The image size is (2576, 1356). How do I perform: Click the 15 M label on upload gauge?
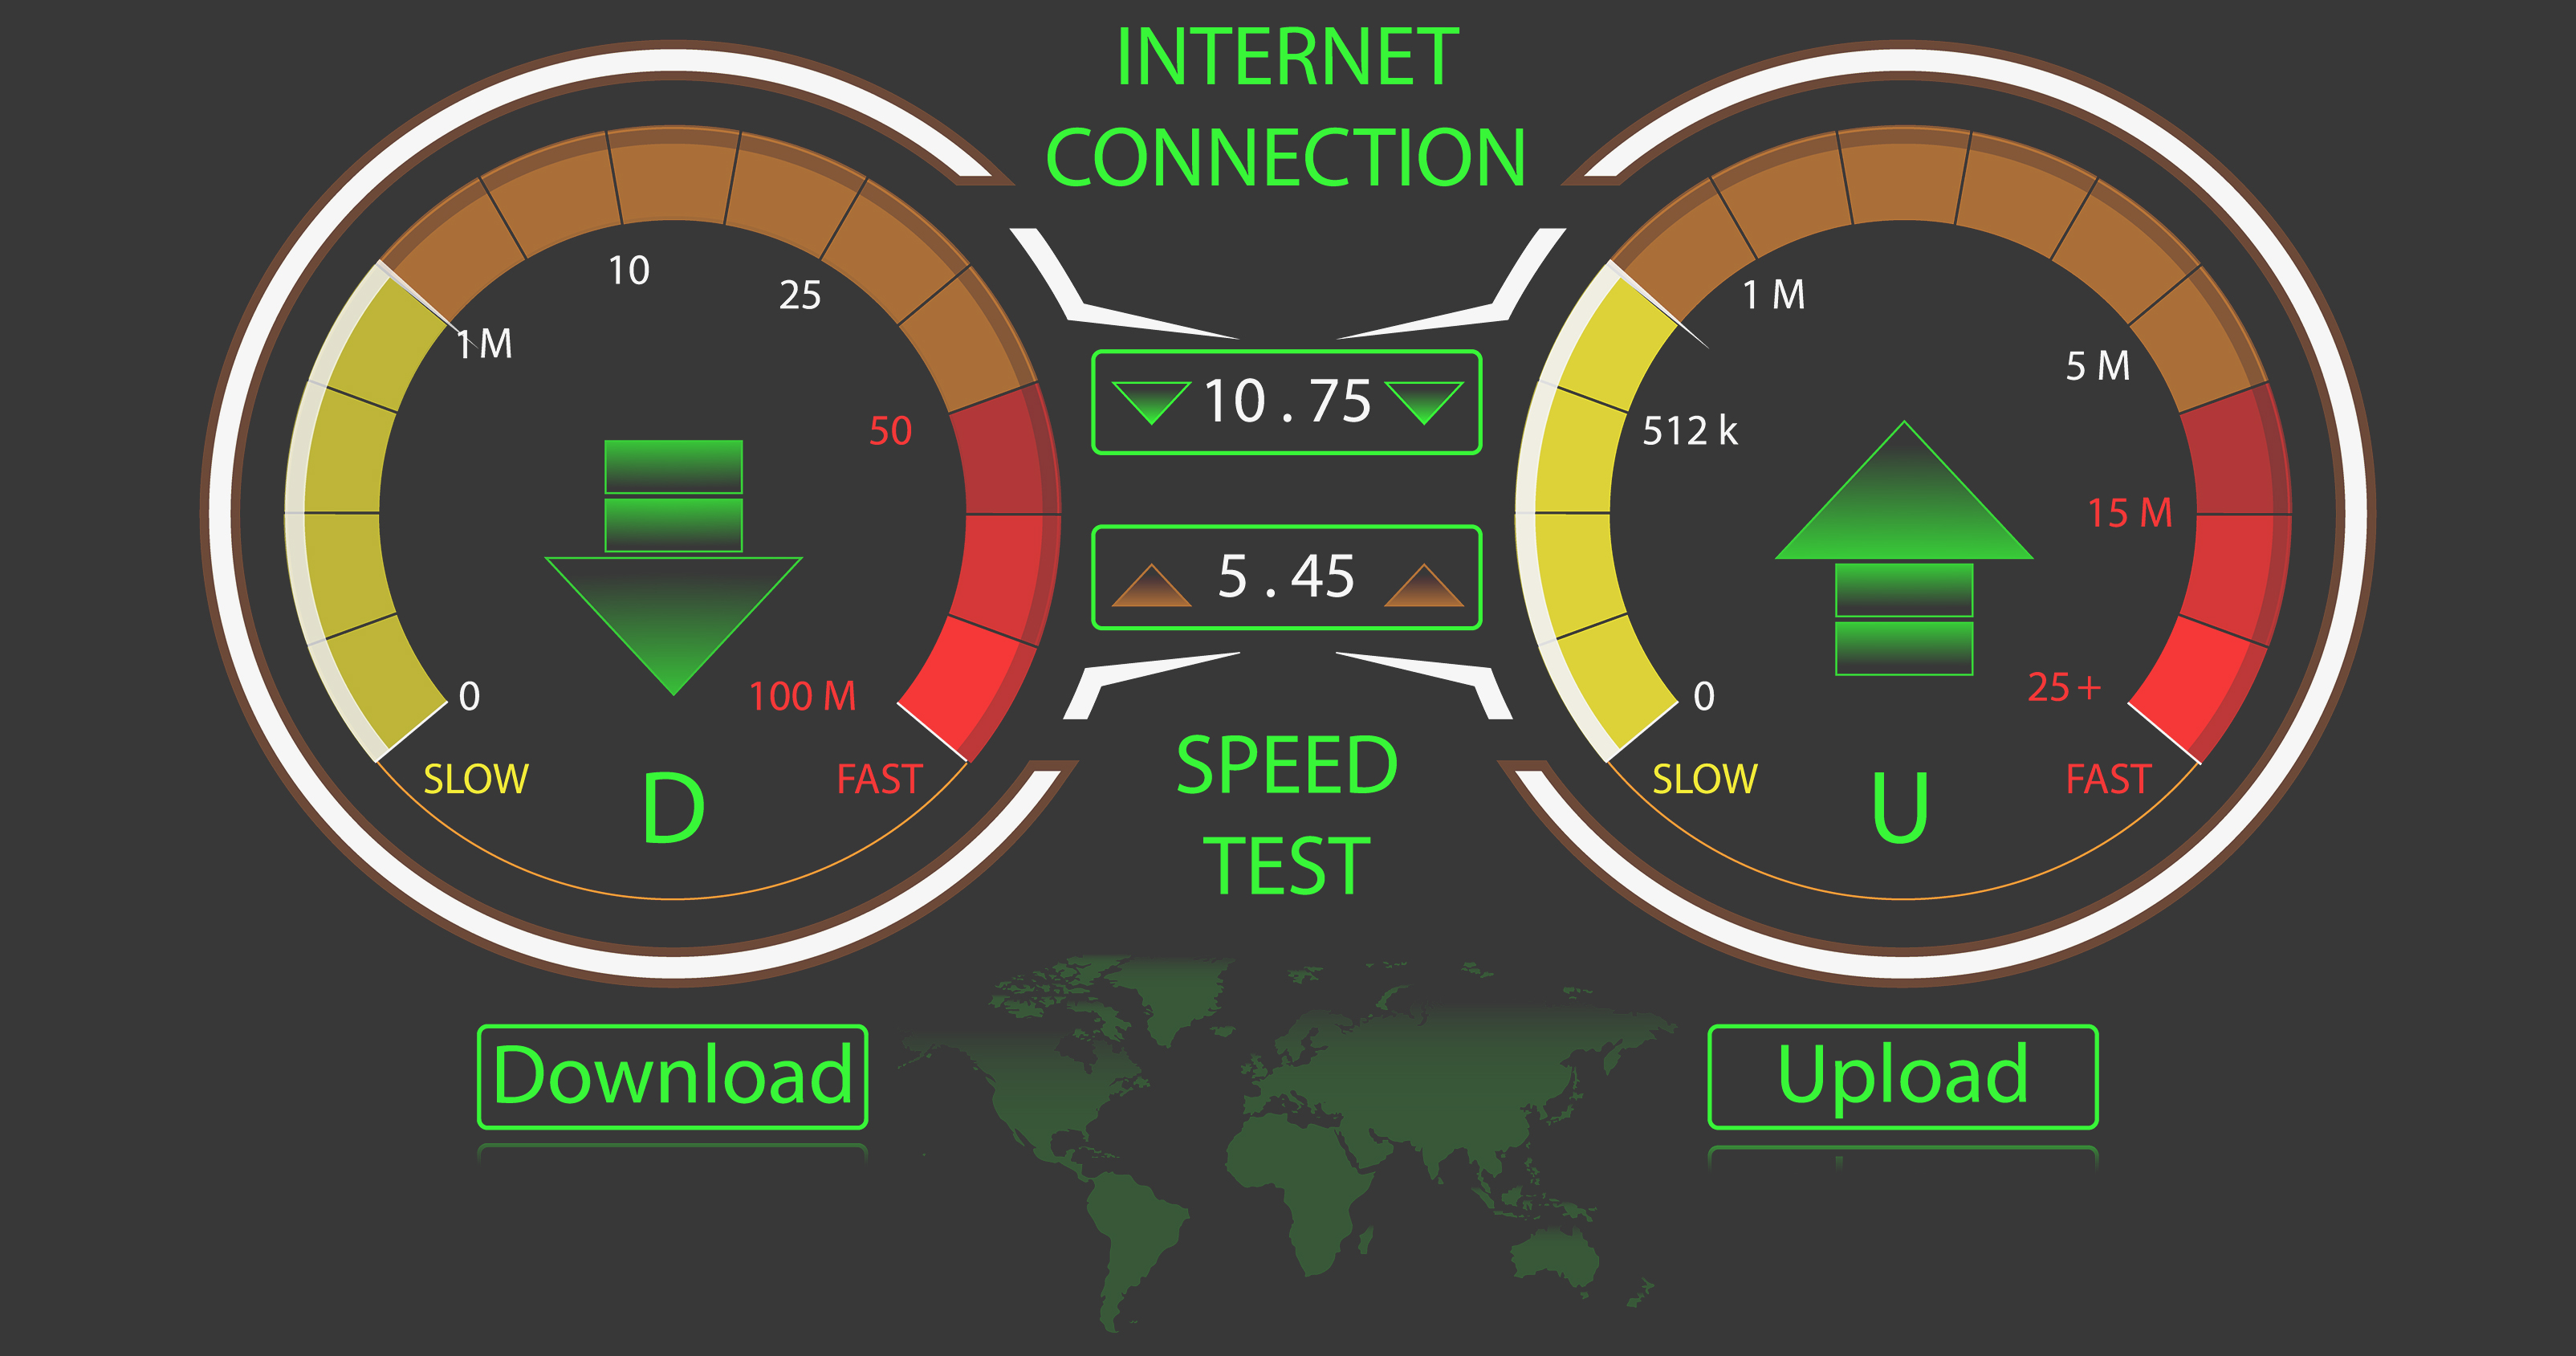click(x=2130, y=513)
